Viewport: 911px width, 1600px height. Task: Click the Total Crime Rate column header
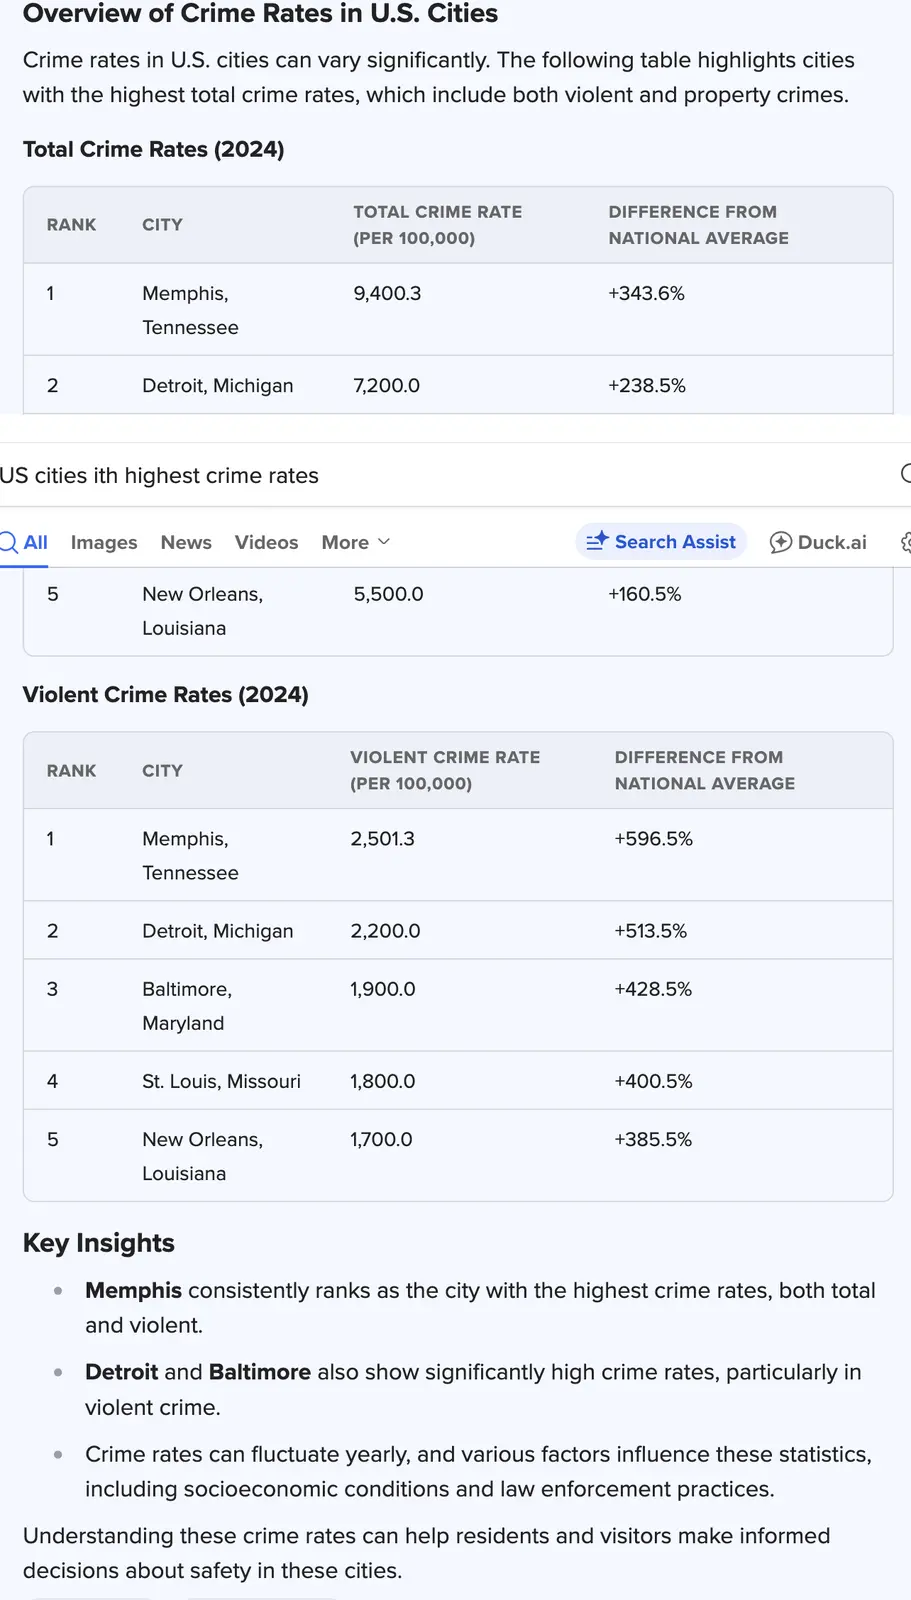point(437,225)
